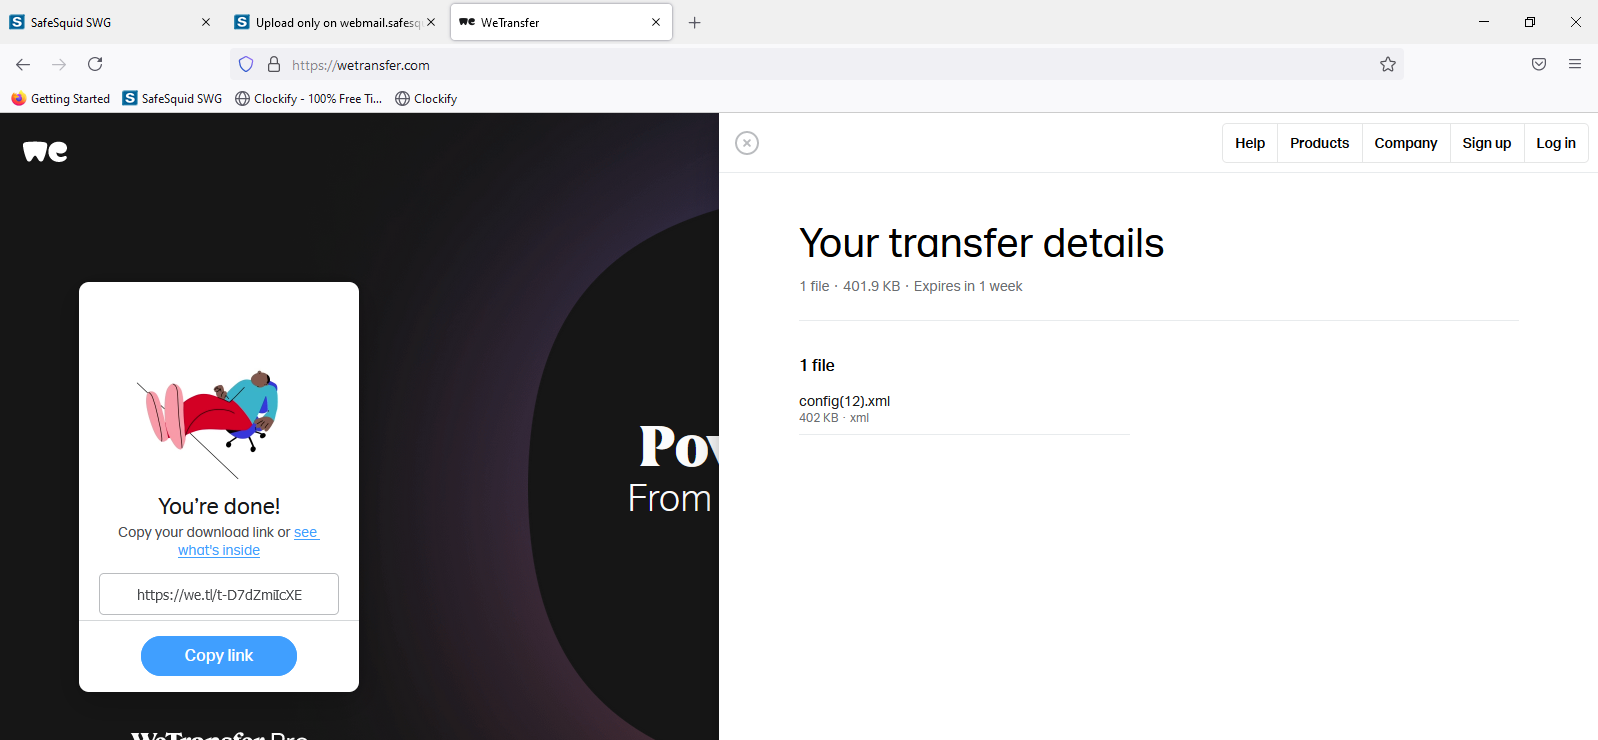Bookmark this page with the star icon
Viewport: 1598px width, 740px height.
[1388, 63]
